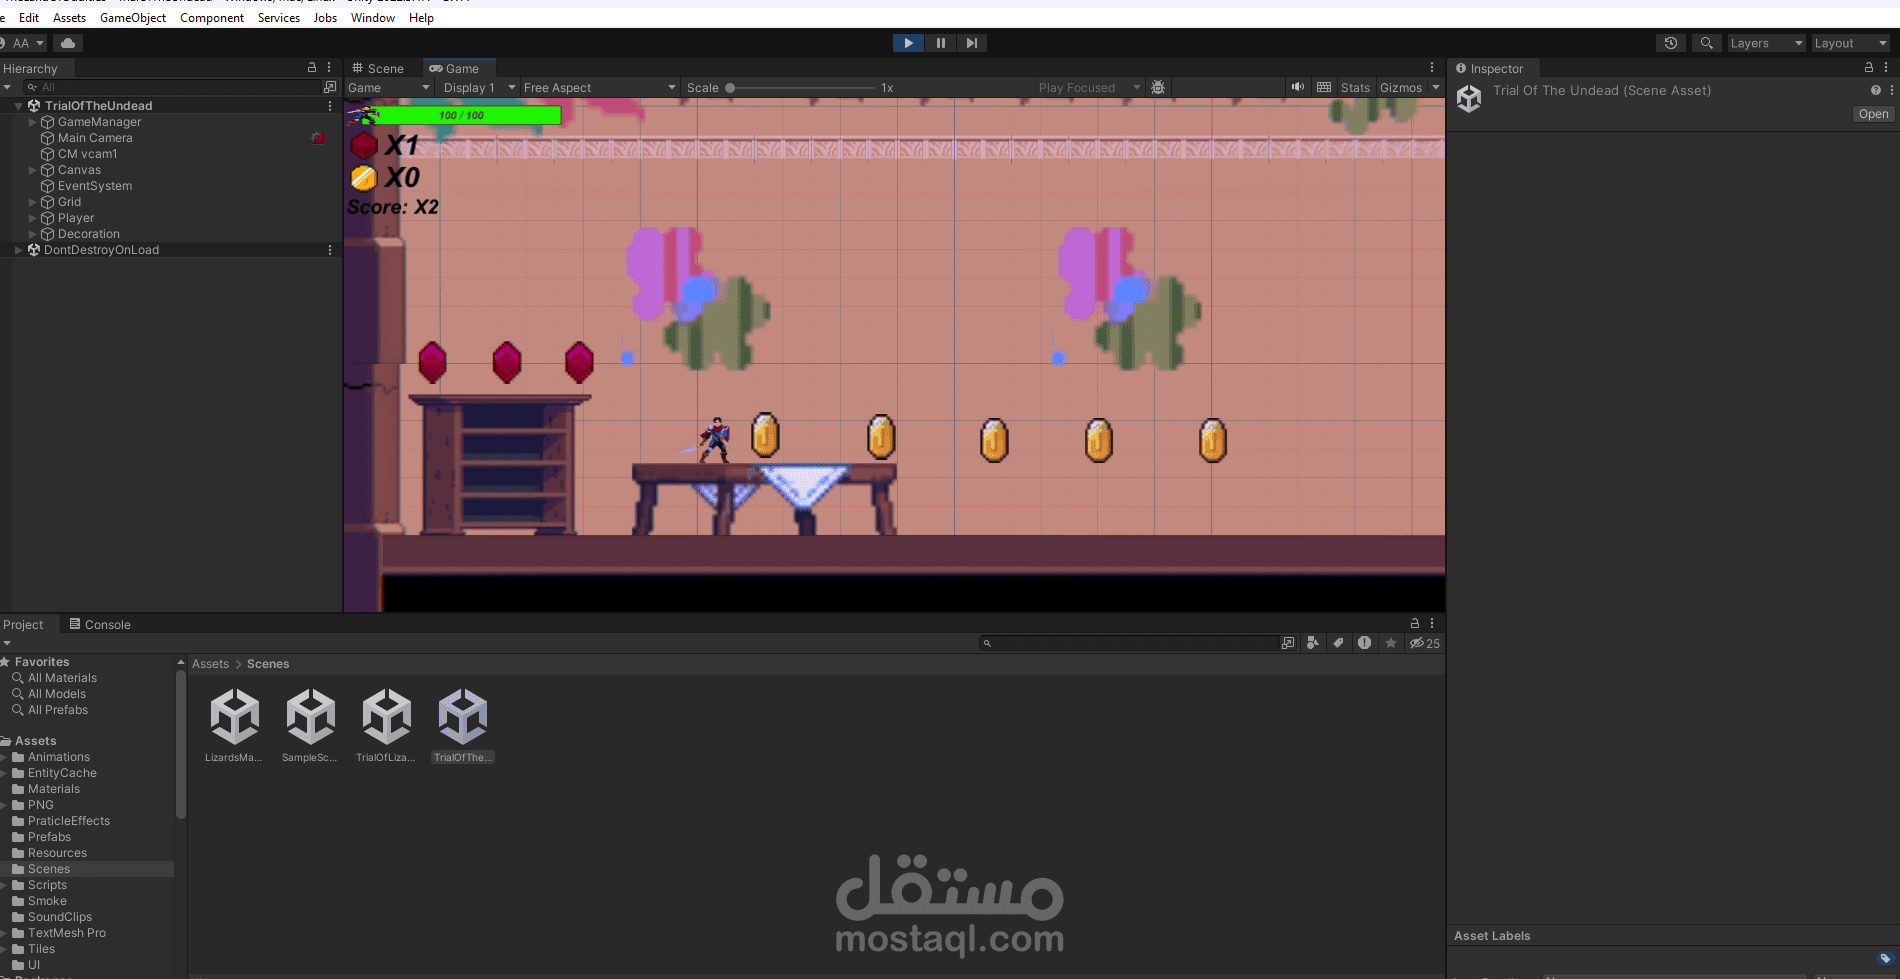Open the Free Aspect ratio dropdown
The width and height of the screenshot is (1900, 979).
click(x=598, y=87)
